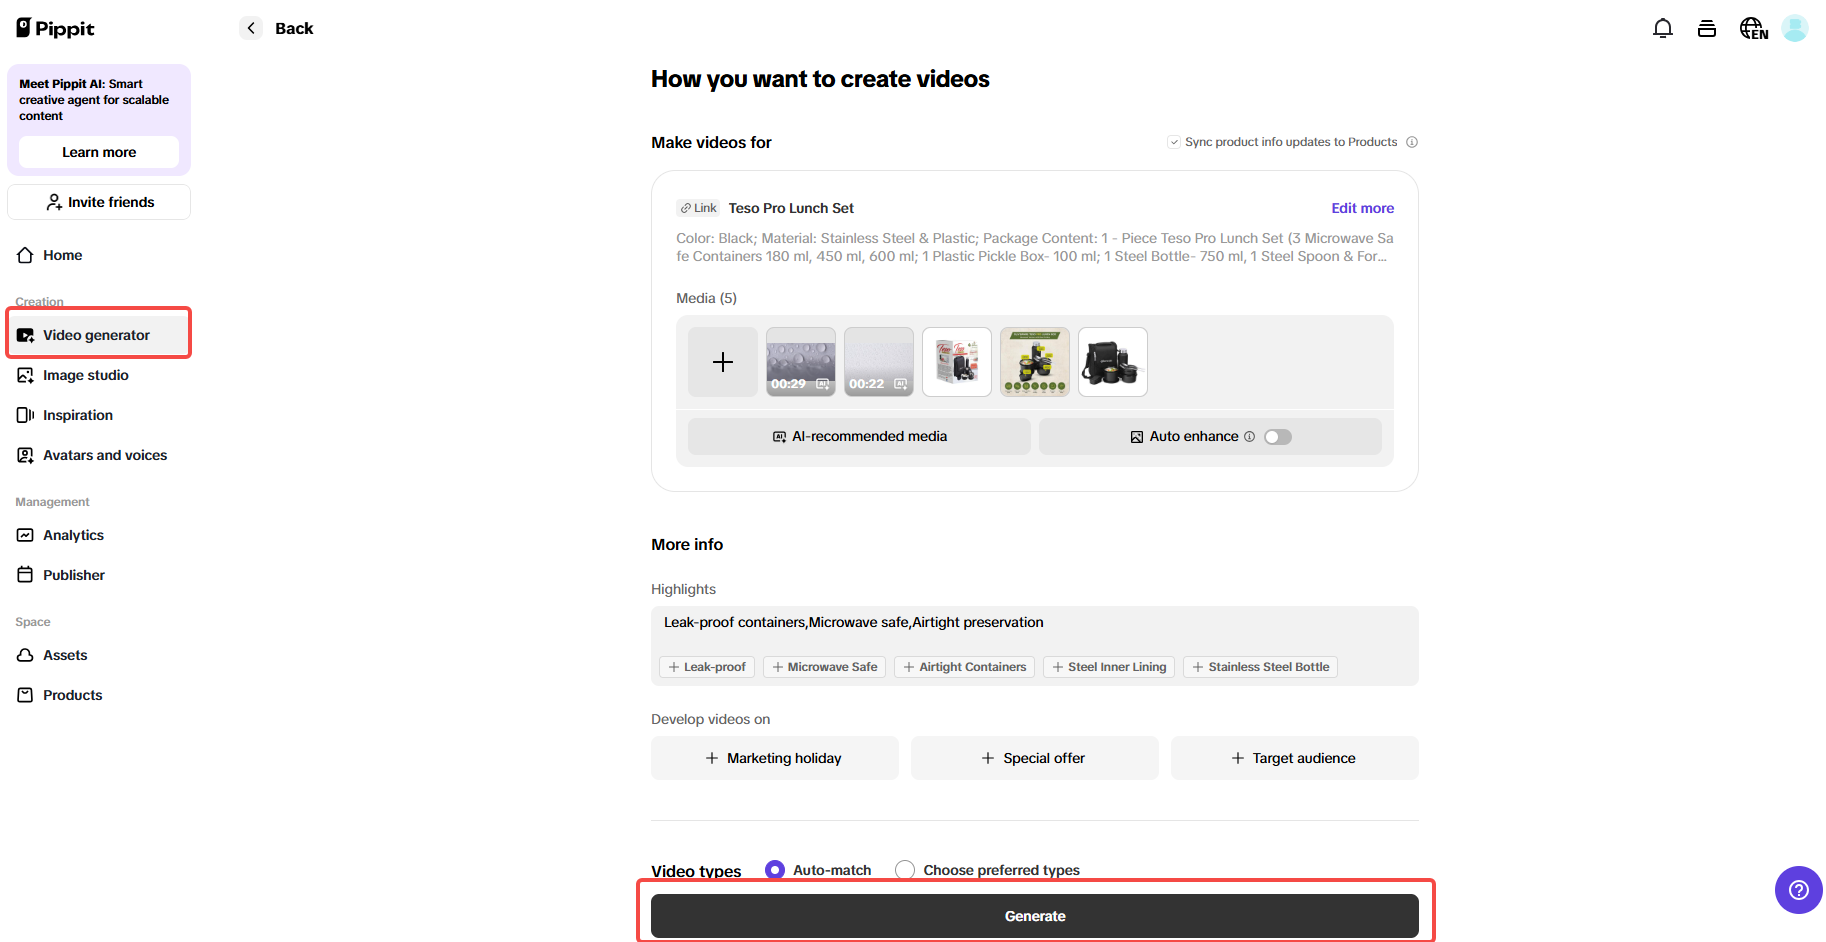
Task: Switch to Analytics in the sidebar
Action: pyautogui.click(x=73, y=535)
